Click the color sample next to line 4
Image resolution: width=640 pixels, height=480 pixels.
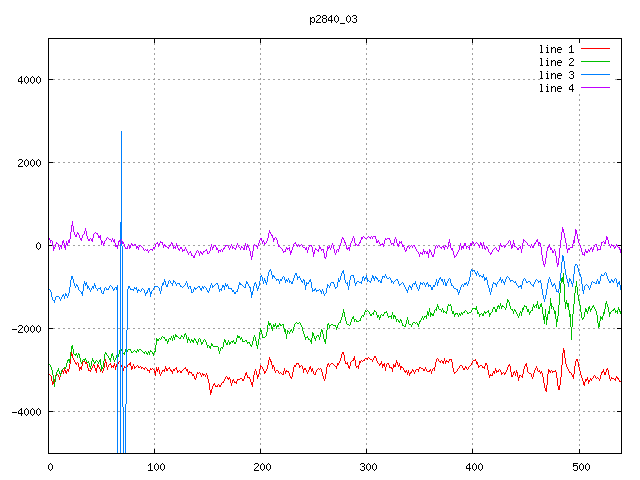(x=595, y=88)
